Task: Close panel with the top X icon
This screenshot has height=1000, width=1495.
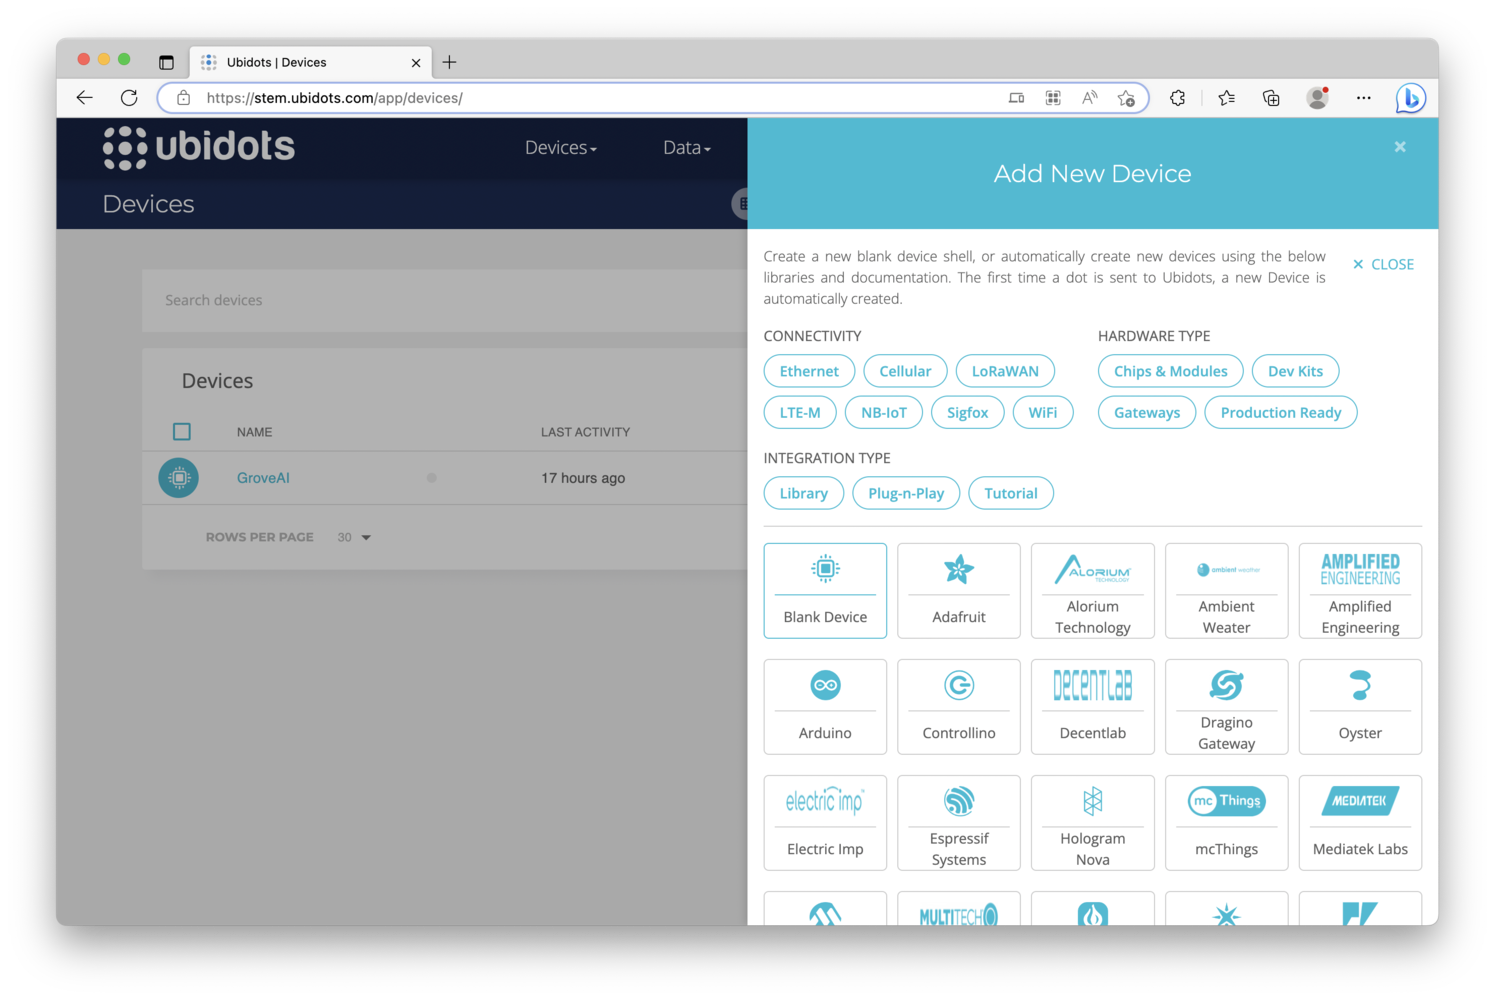Action: [x=1400, y=147]
